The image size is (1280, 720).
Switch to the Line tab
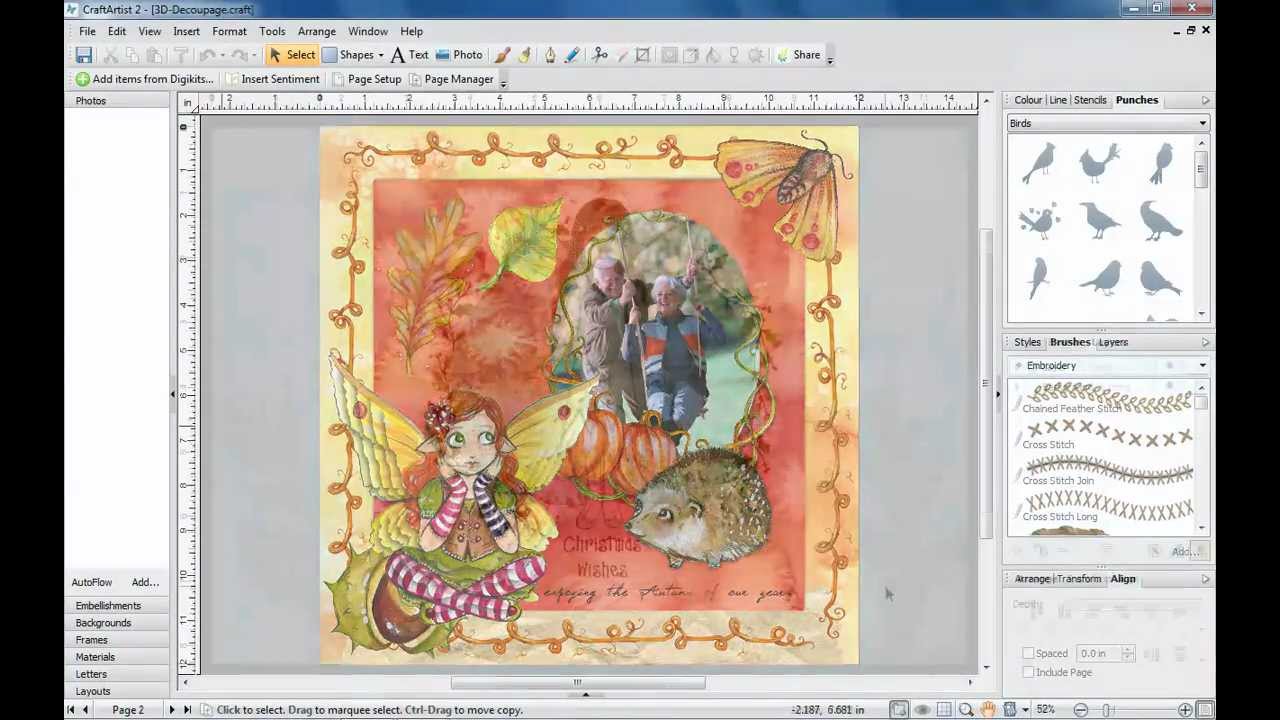pyautogui.click(x=1058, y=100)
